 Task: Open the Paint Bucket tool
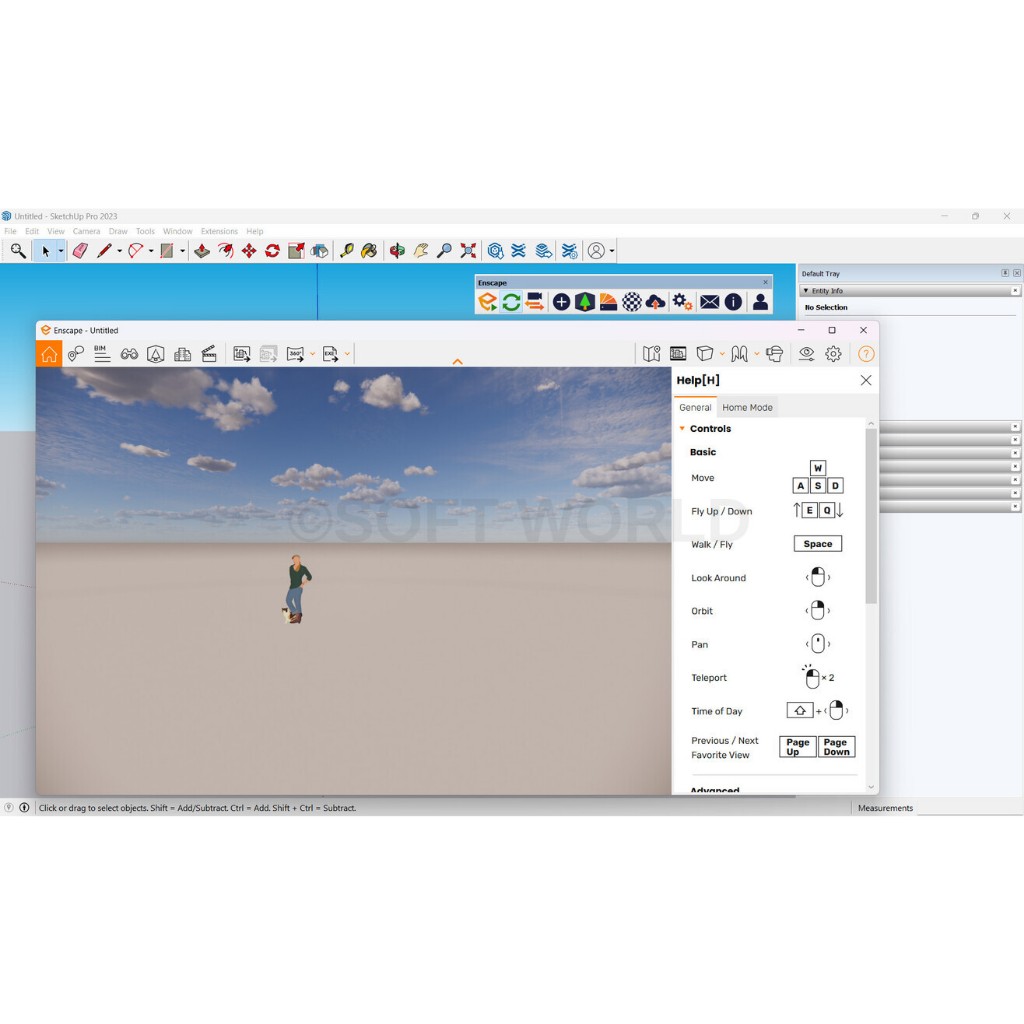pos(369,251)
